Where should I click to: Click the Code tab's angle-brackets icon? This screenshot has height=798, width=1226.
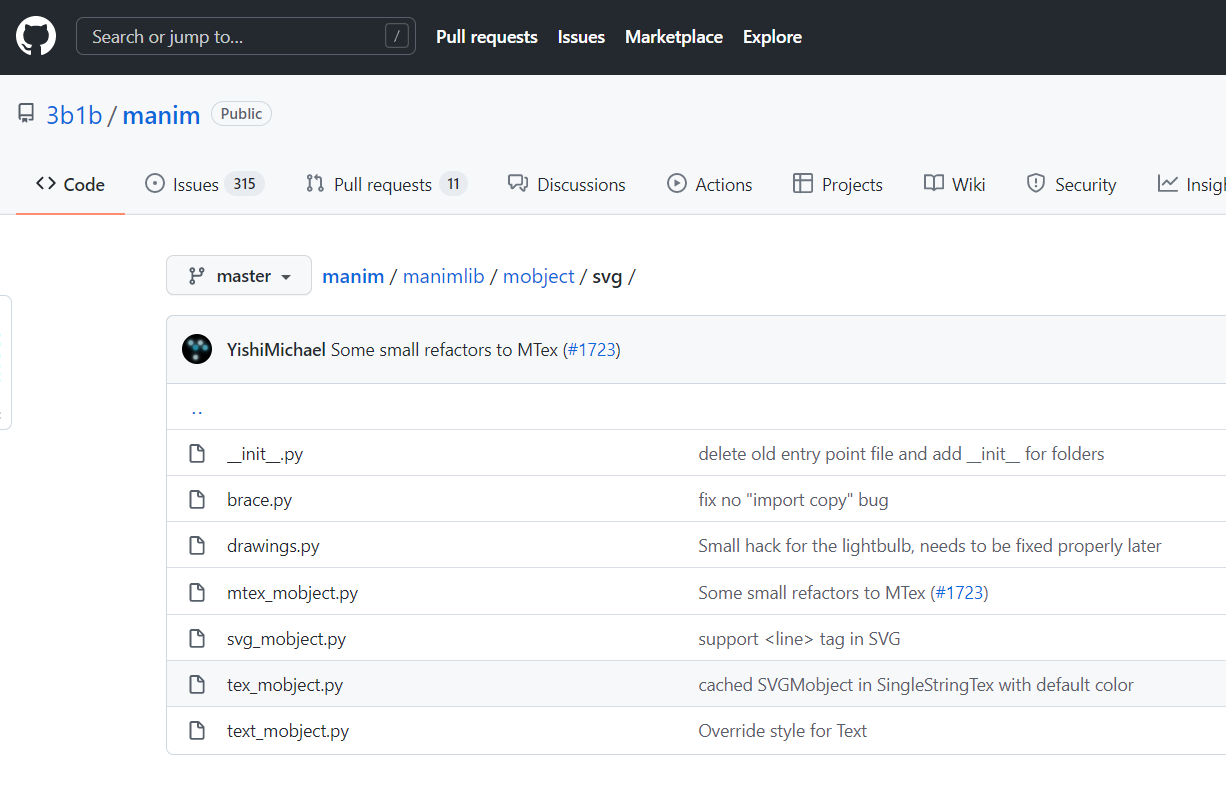pyautogui.click(x=45, y=184)
